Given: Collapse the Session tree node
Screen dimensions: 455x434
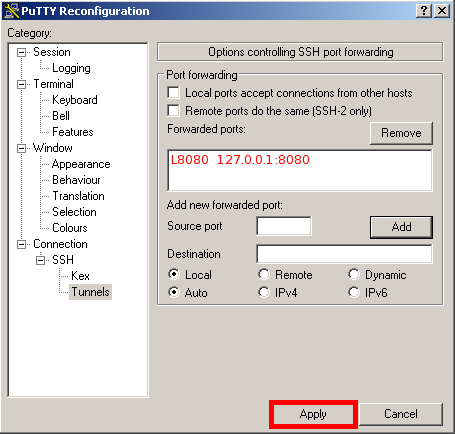Looking at the screenshot, I should [x=21, y=52].
